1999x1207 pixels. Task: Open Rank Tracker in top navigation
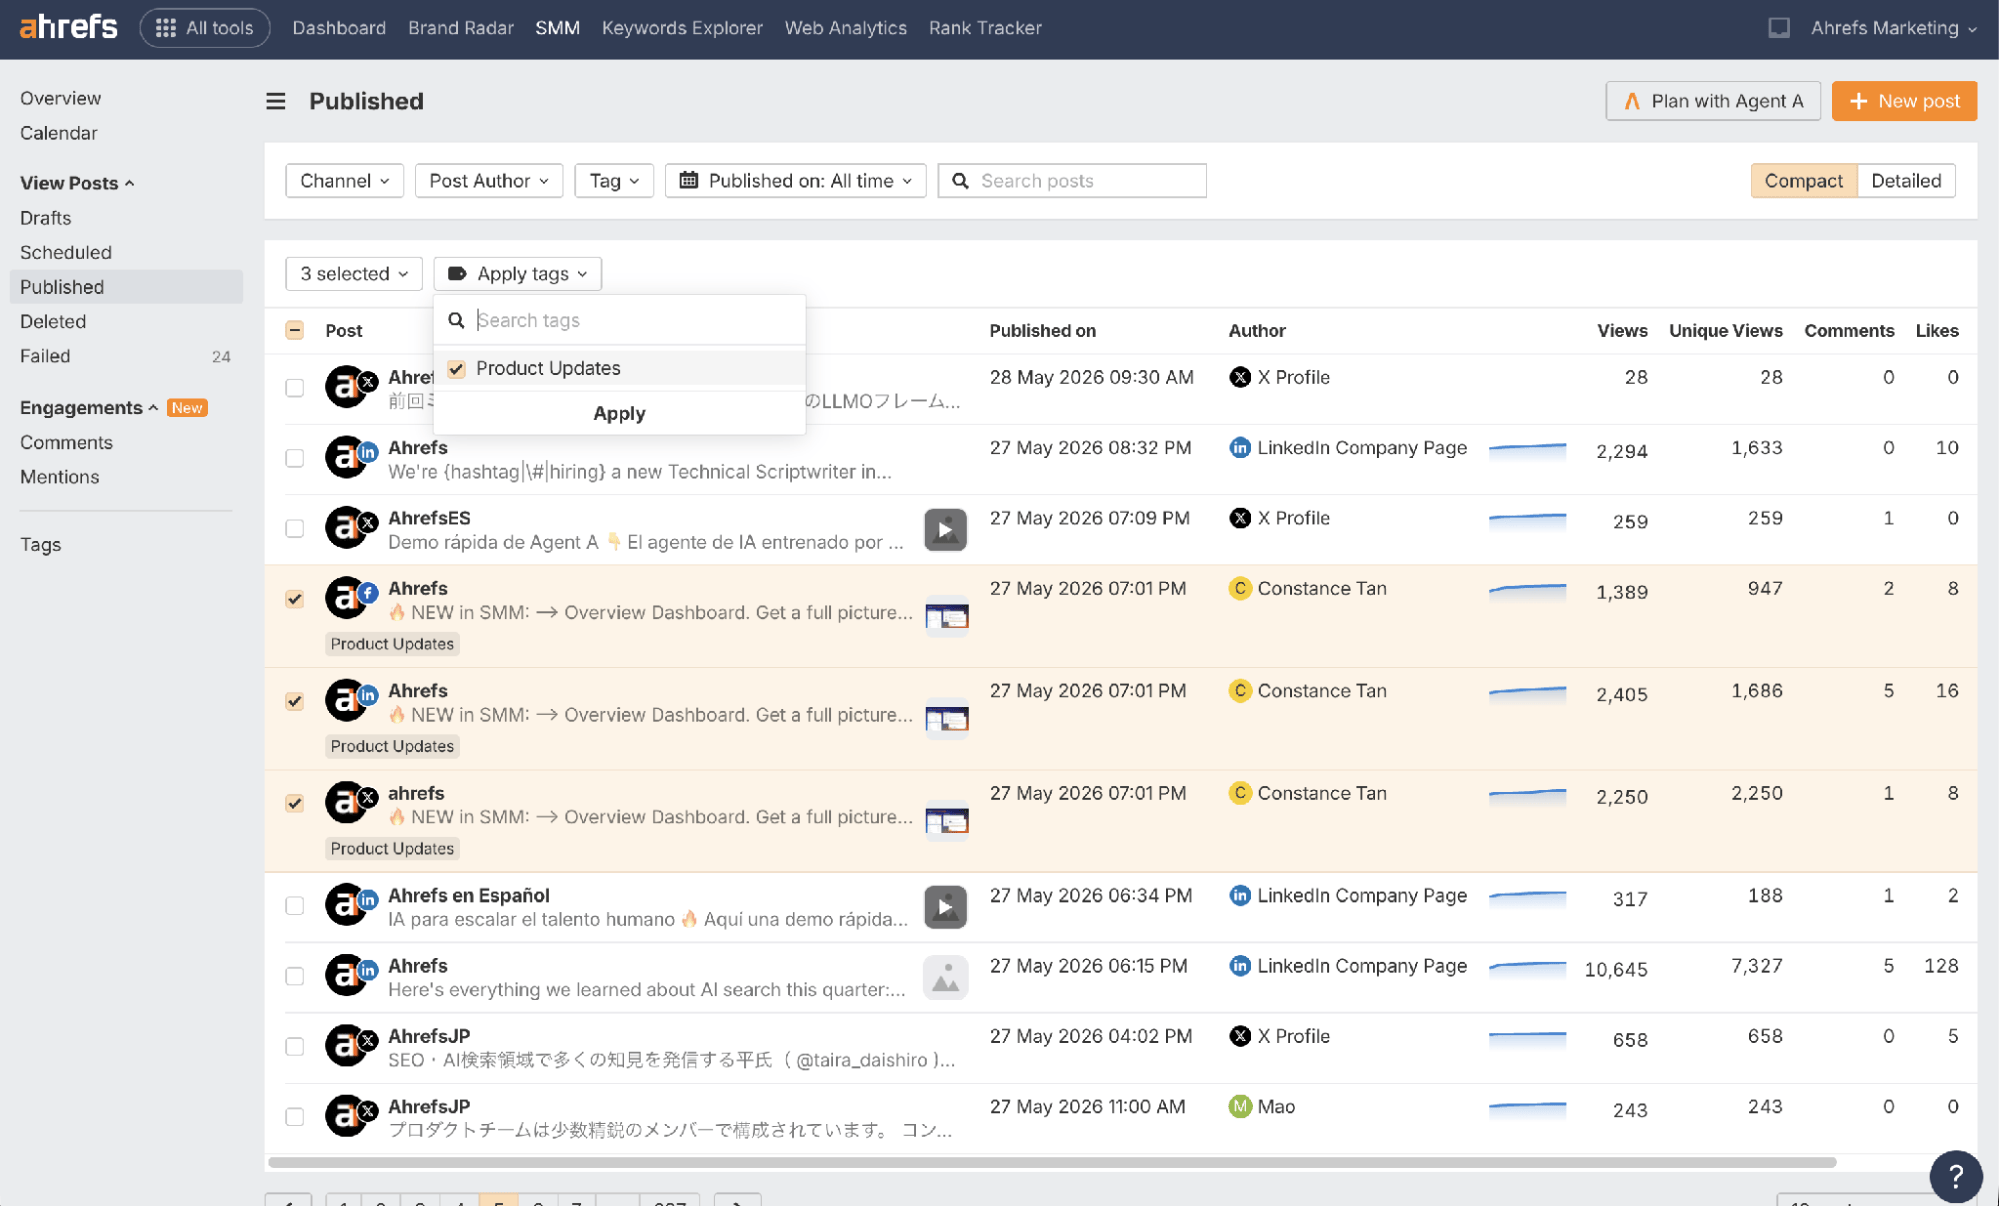(x=985, y=28)
